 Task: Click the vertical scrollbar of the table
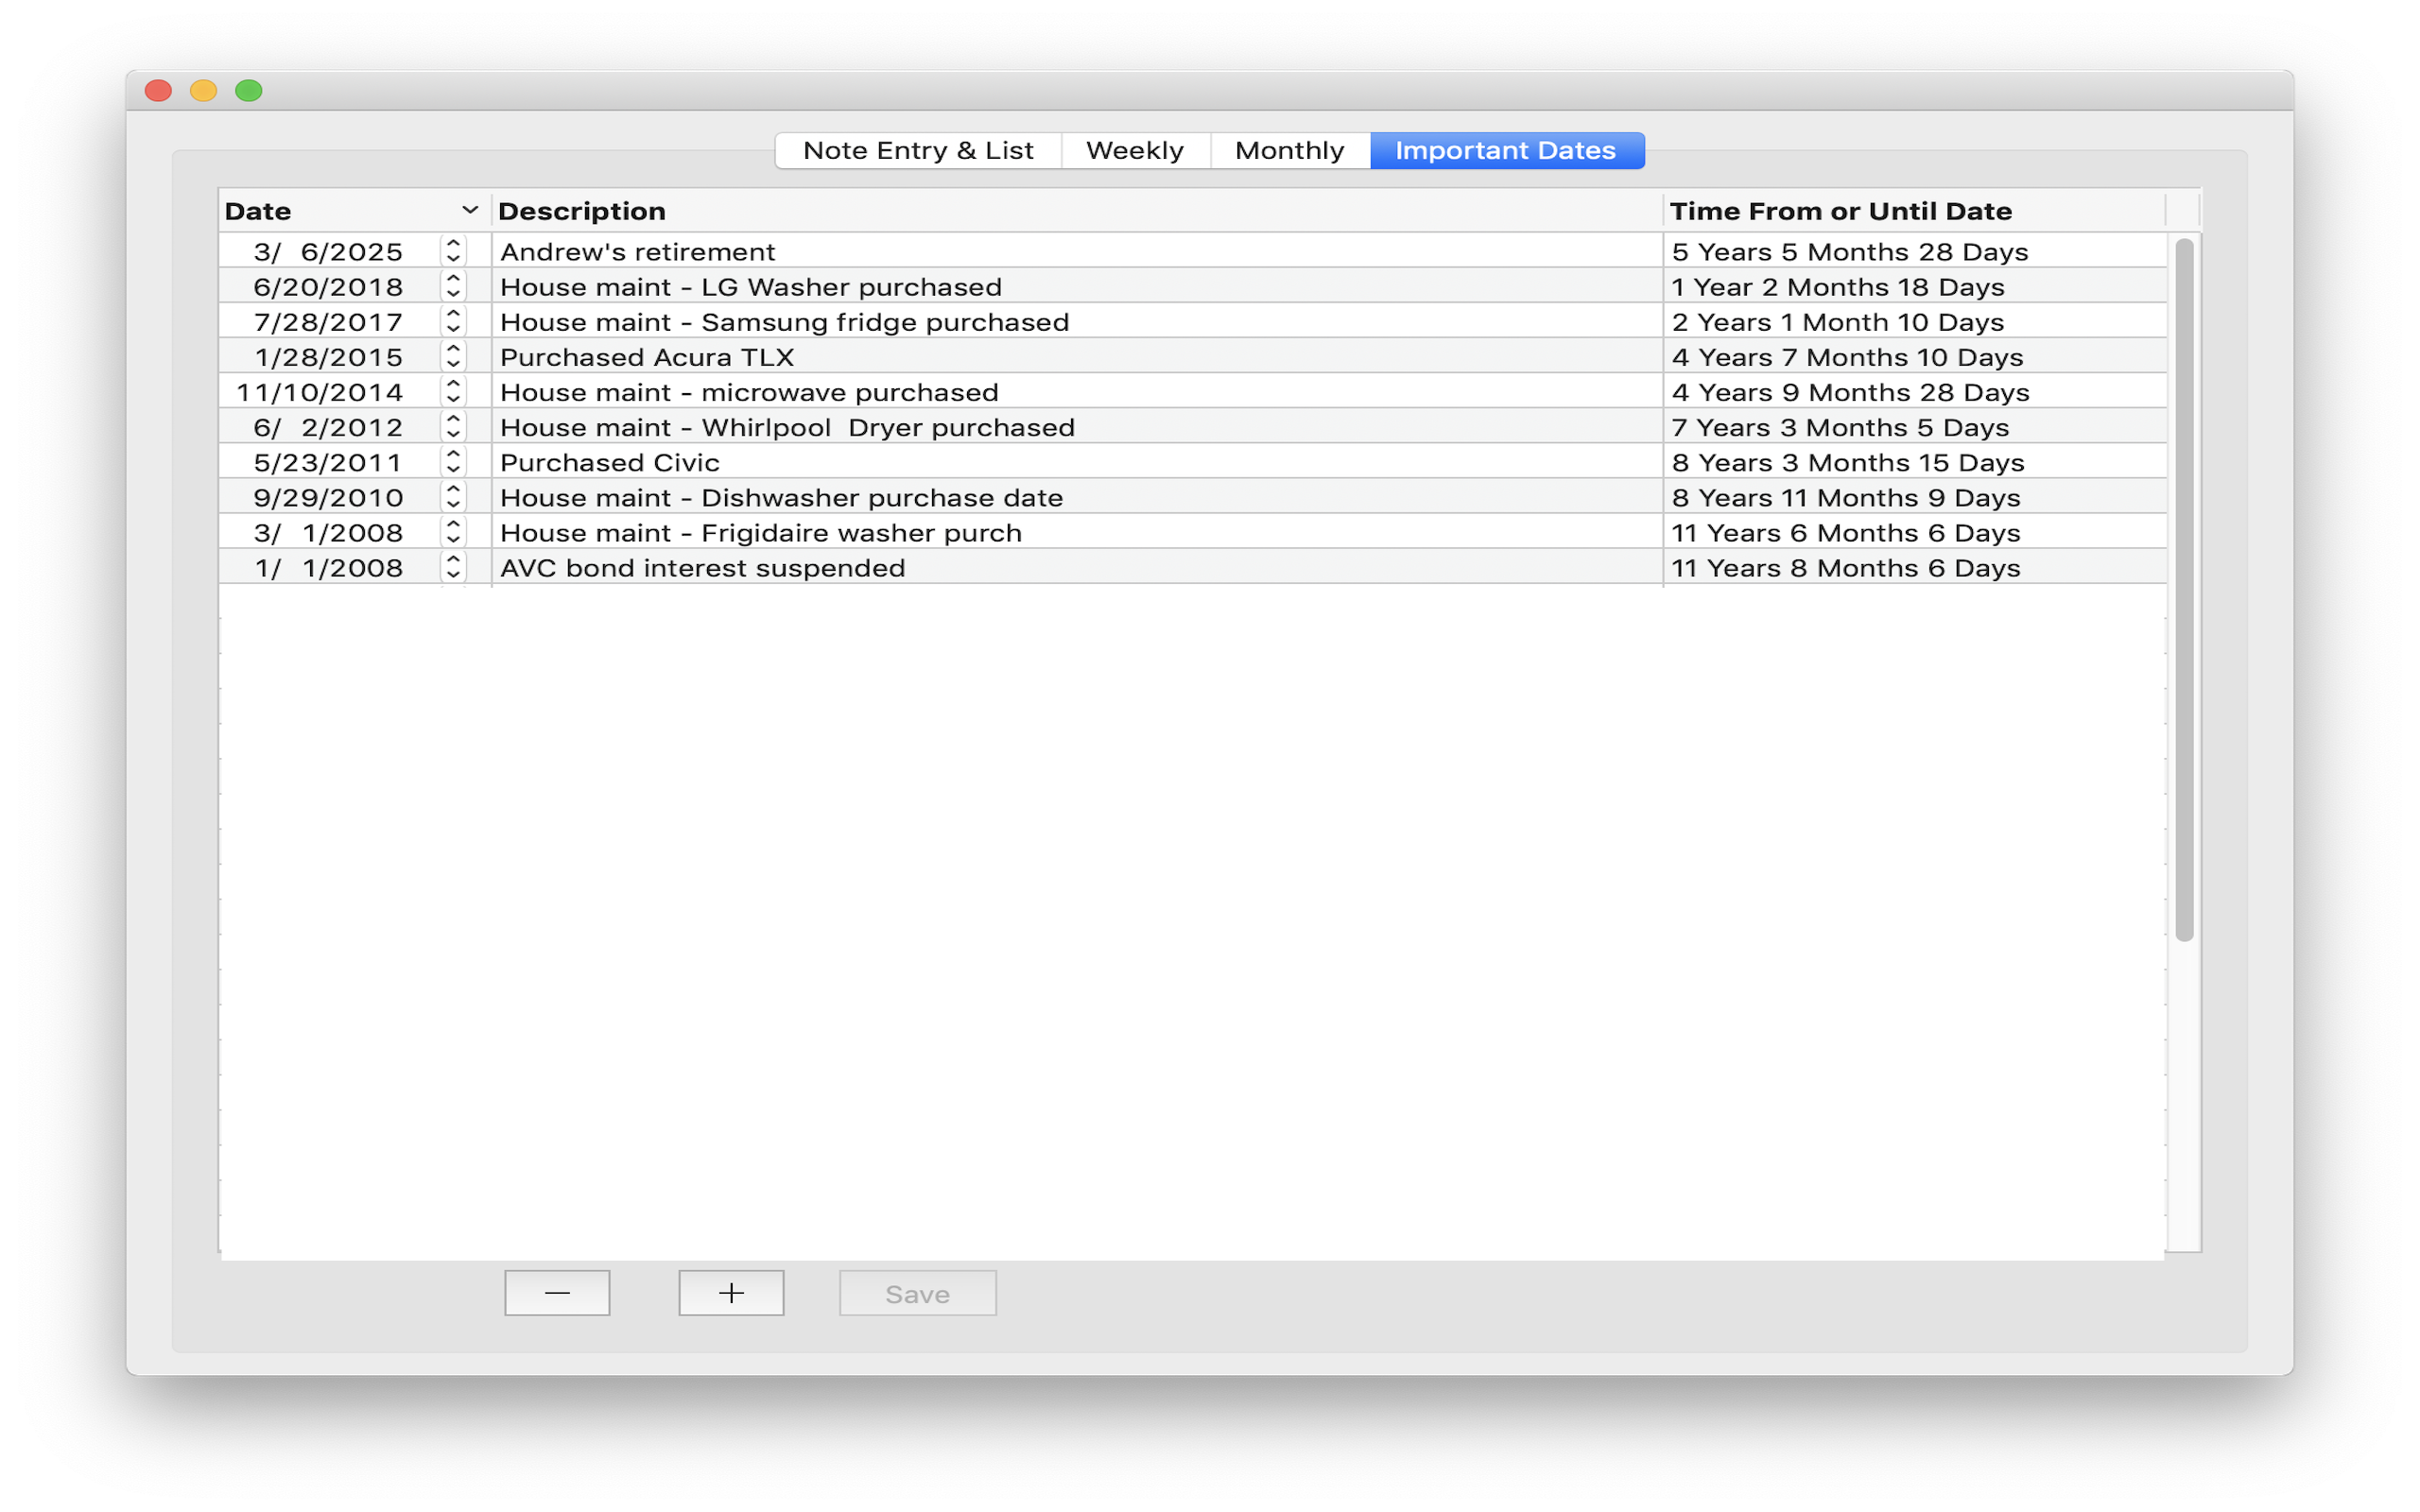pyautogui.click(x=2184, y=589)
